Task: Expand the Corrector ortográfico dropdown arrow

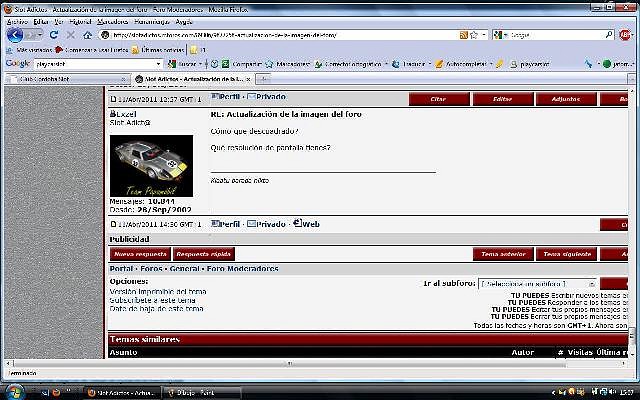Action: (x=386, y=64)
